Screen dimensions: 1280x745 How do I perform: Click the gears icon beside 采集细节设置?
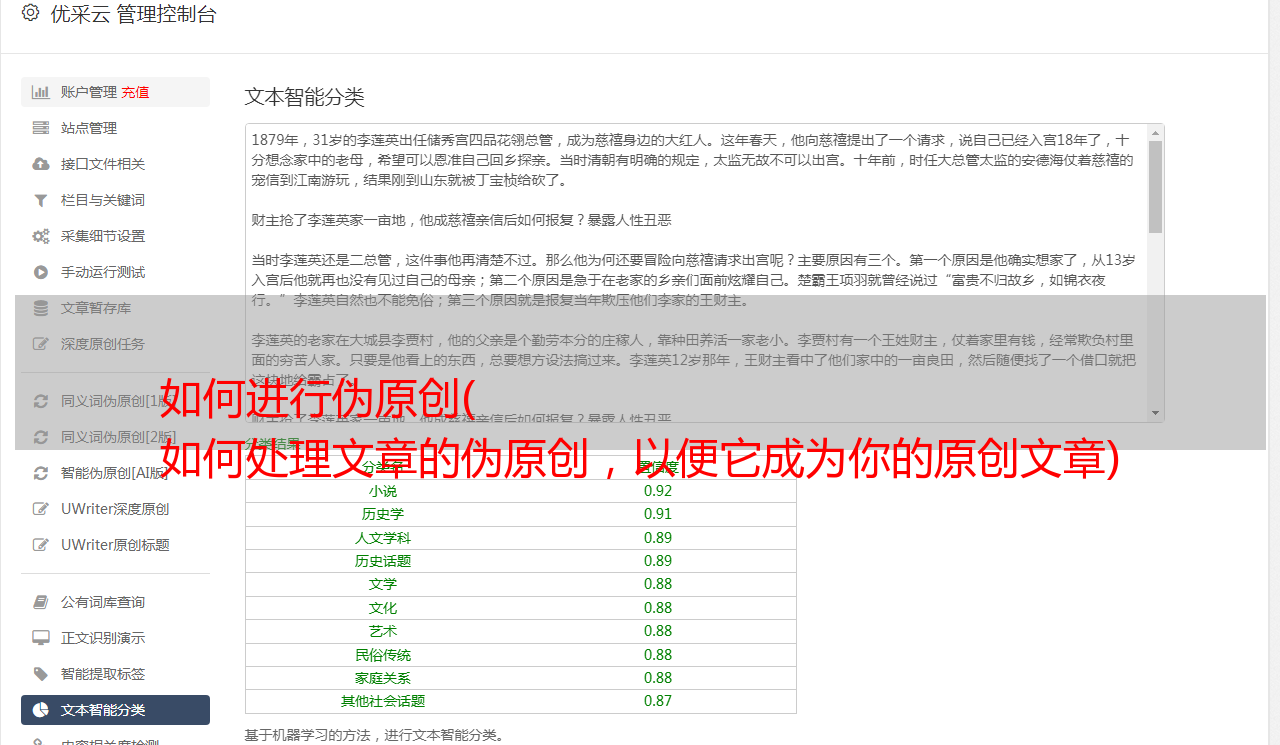click(x=40, y=236)
